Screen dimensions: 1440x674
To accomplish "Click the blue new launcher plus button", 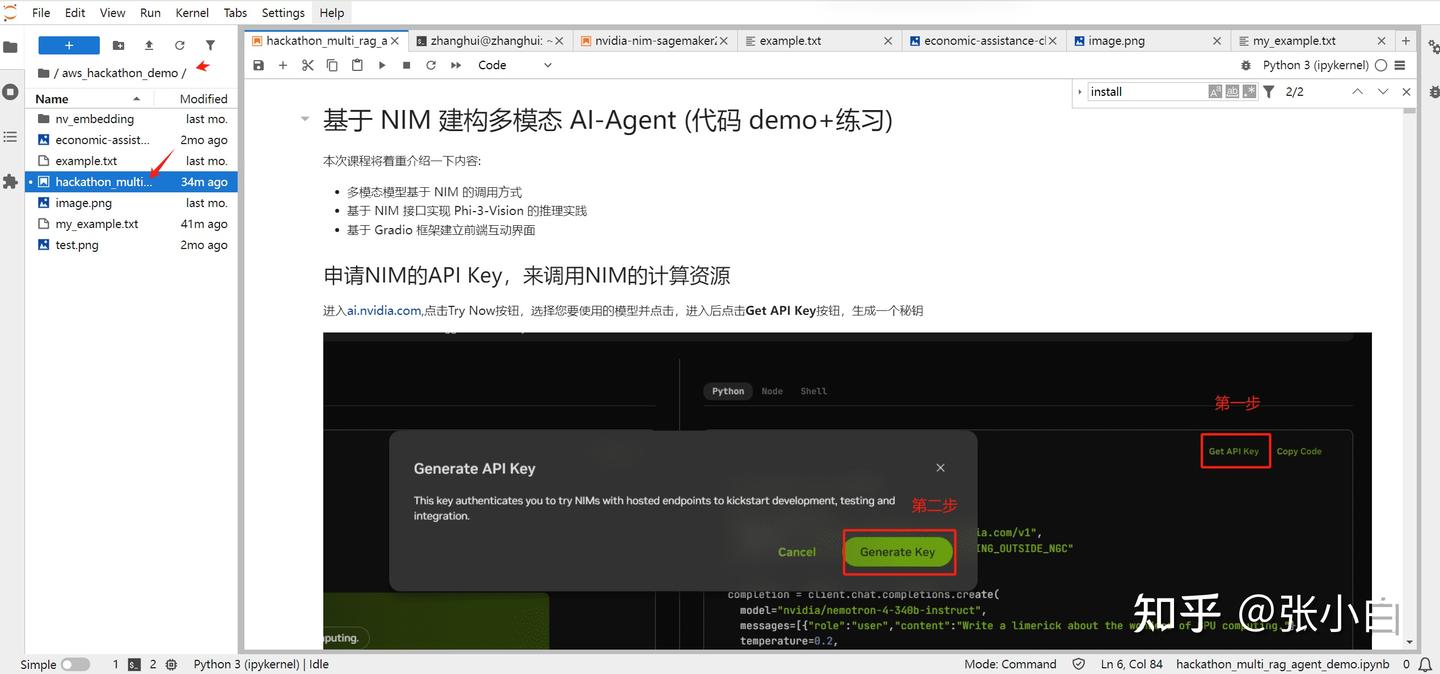I will coord(69,45).
